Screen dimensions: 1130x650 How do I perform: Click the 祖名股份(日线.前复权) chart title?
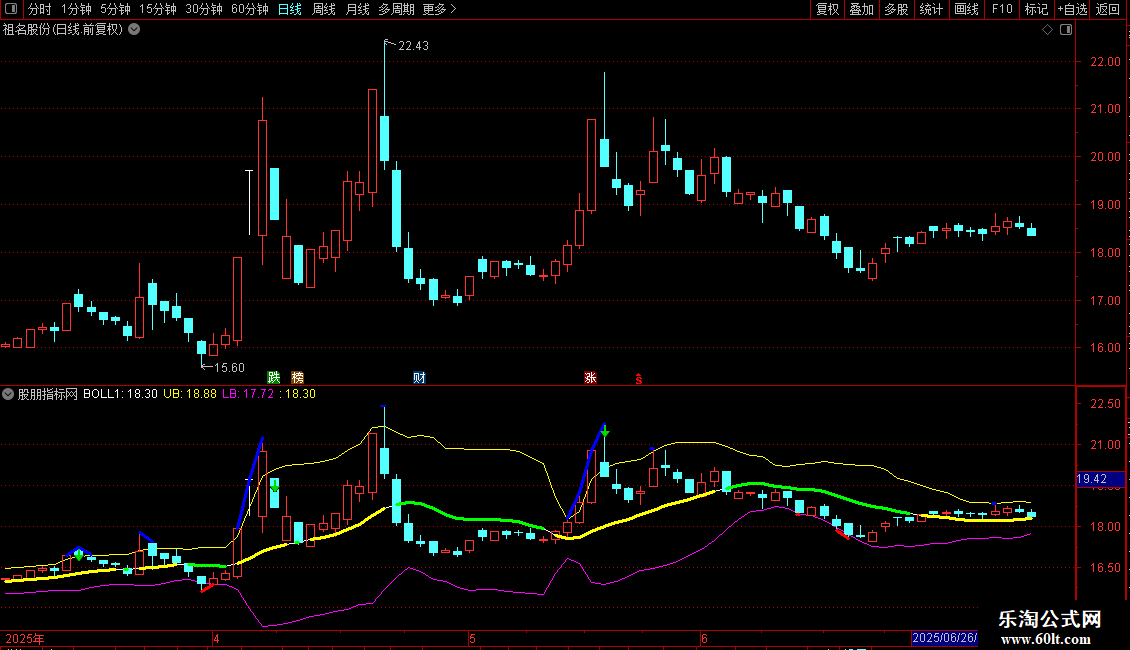(x=63, y=30)
